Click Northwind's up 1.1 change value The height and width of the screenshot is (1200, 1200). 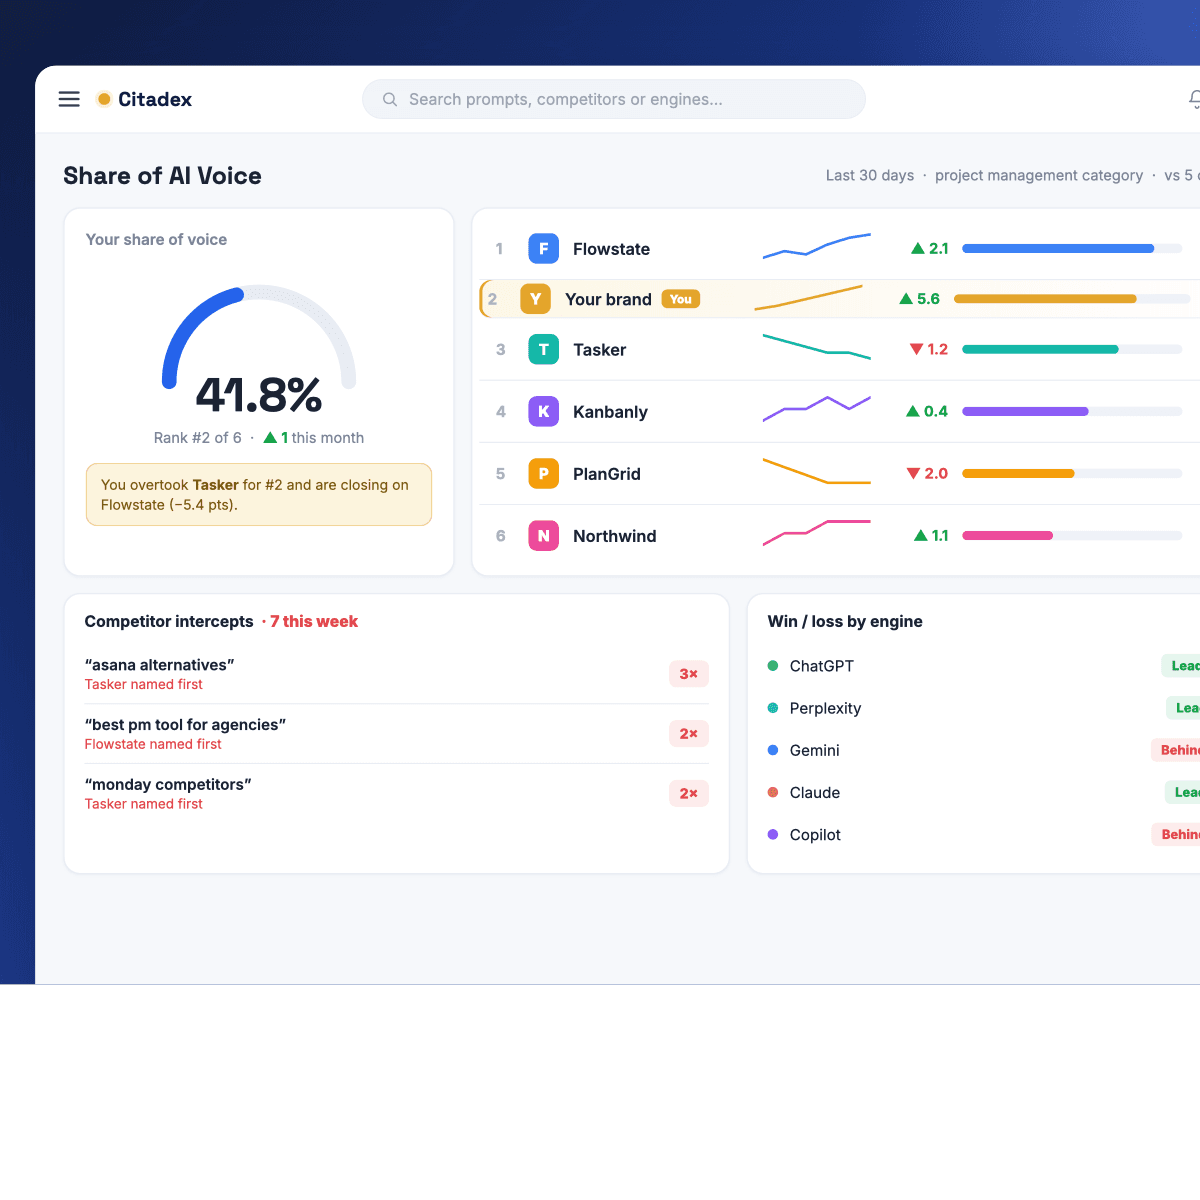pyautogui.click(x=931, y=535)
